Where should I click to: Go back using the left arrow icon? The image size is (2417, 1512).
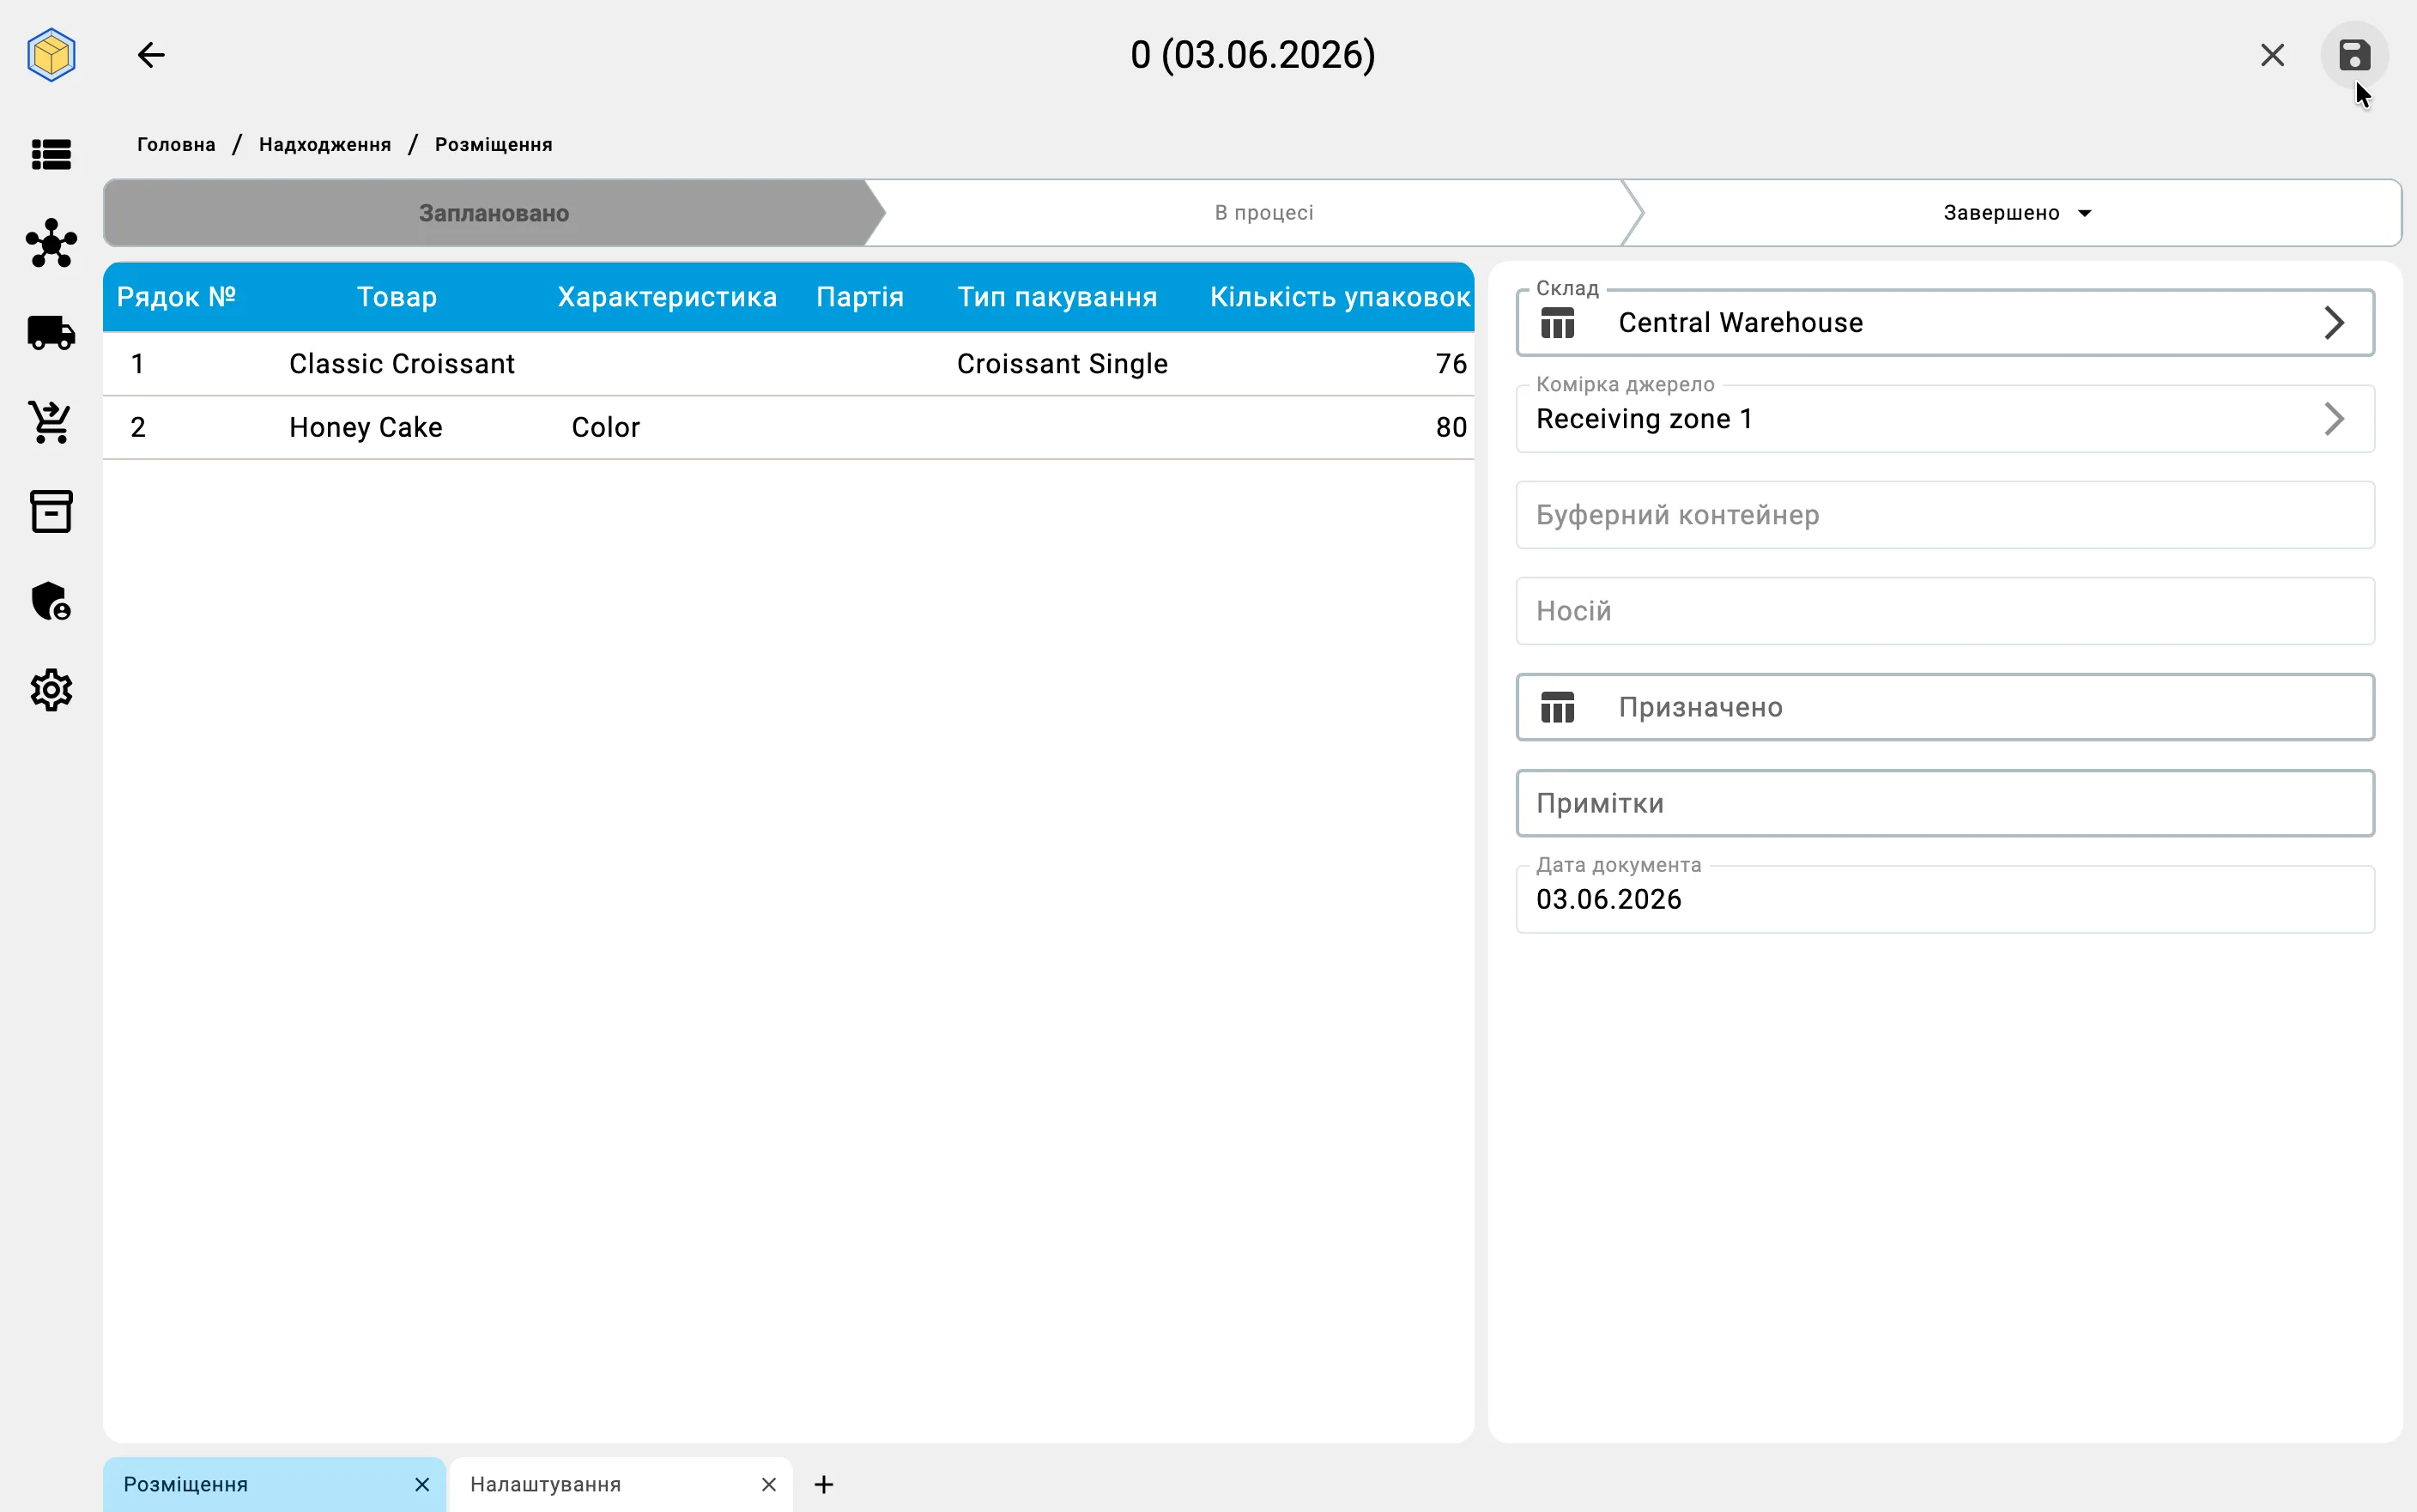pos(151,55)
